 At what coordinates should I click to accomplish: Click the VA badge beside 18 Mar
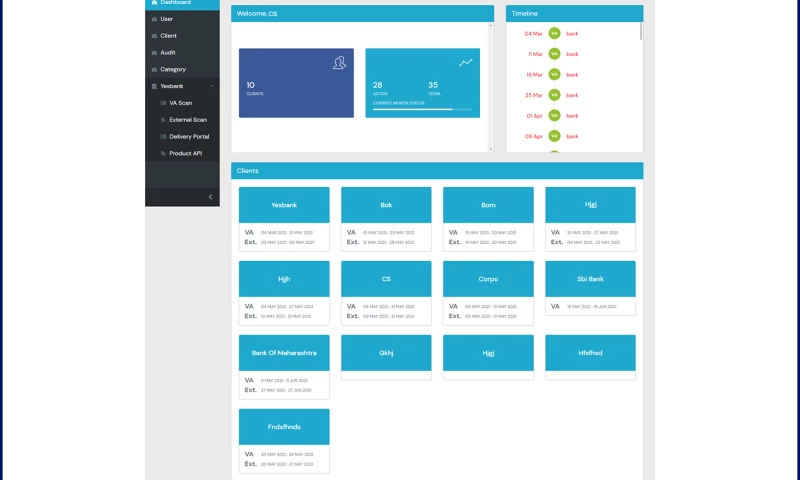[554, 74]
